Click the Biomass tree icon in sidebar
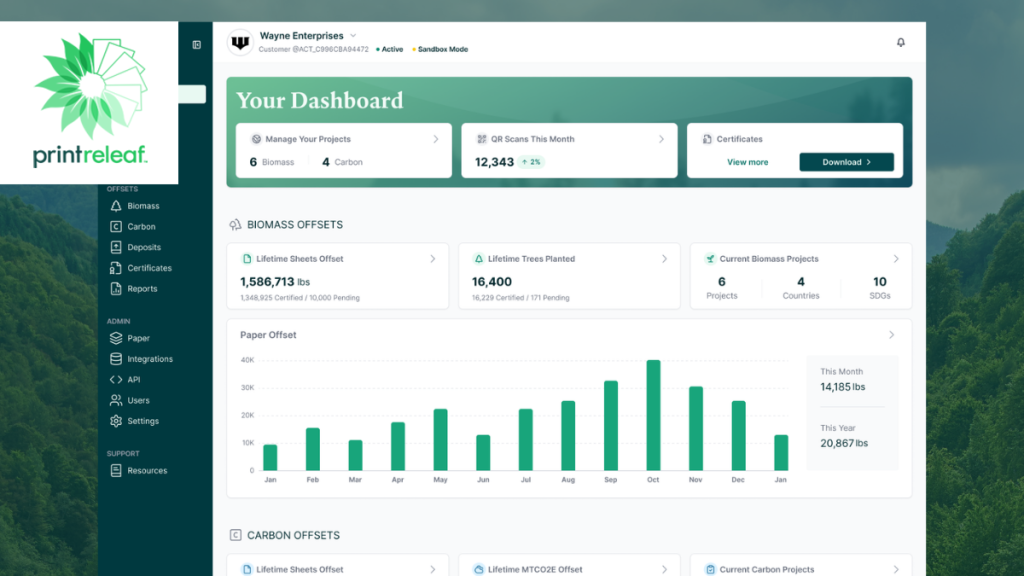Screen dimensions: 1024x576 (116, 206)
